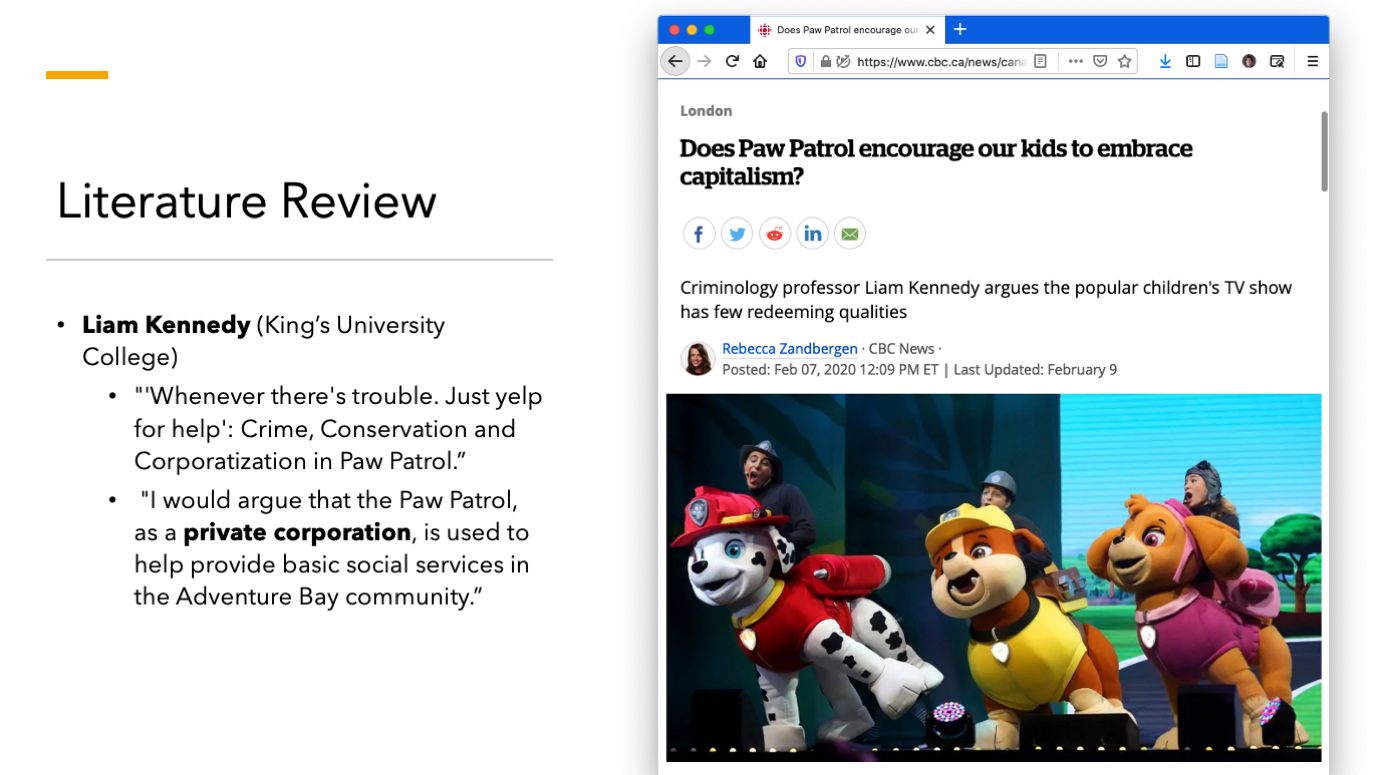Click the 'private corporation' bold text
The image size is (1378, 775).
(x=297, y=532)
